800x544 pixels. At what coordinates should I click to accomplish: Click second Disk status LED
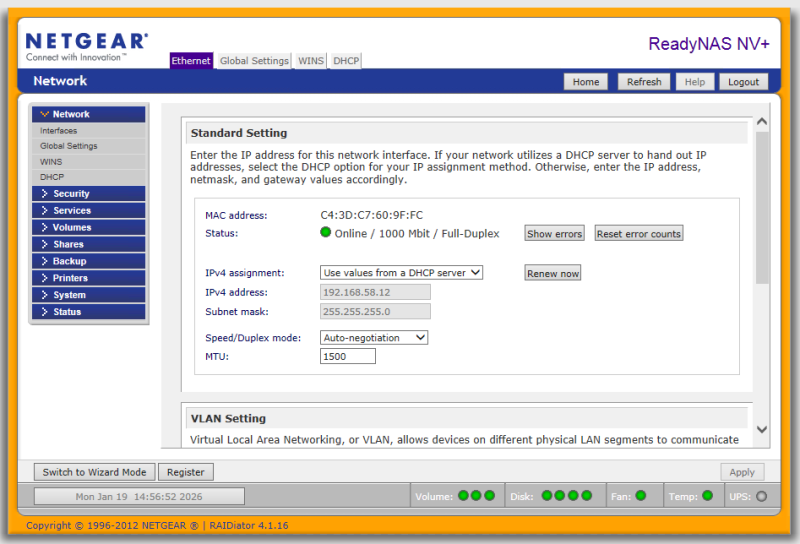[560, 496]
